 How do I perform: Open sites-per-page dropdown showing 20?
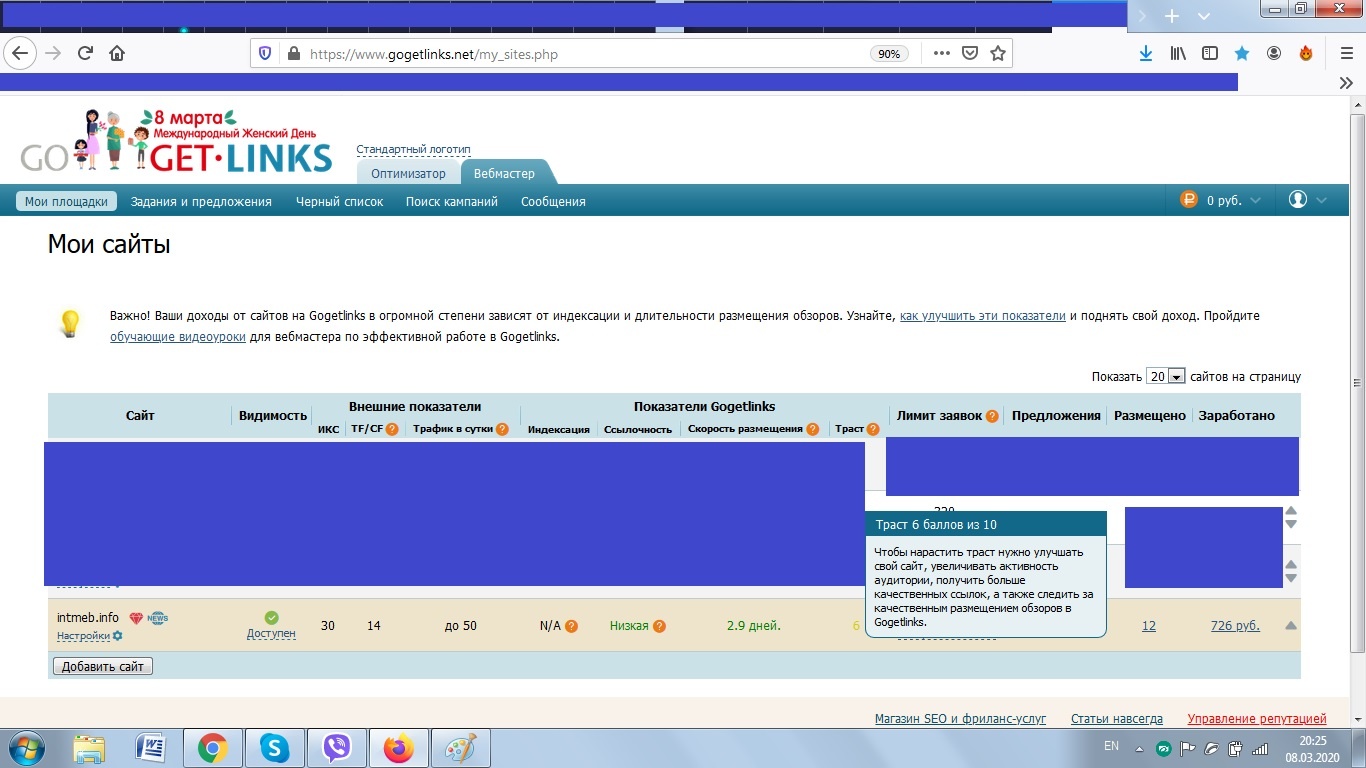(x=1166, y=377)
